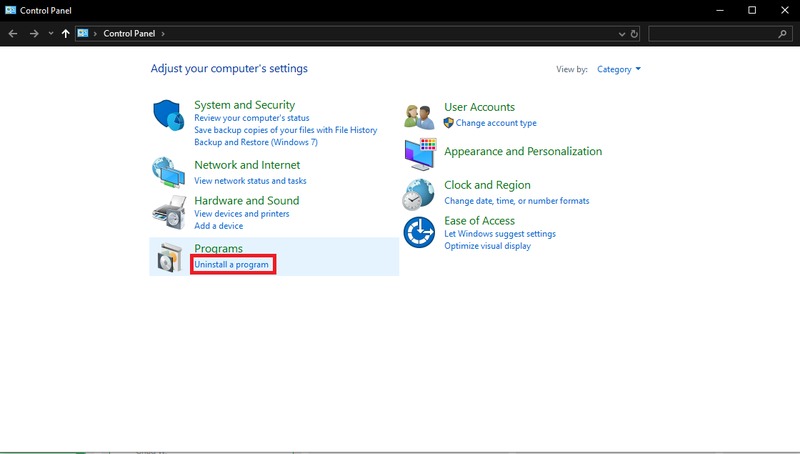The width and height of the screenshot is (800, 454).
Task: Click the Network and Internet globe icon
Action: (169, 172)
